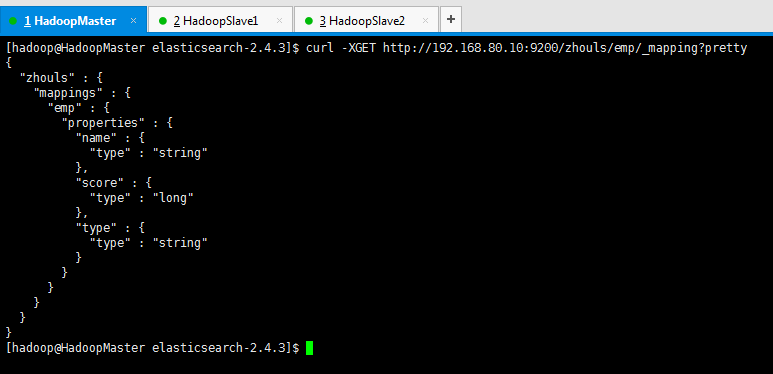Close the HadoopSlave1 tab
This screenshot has width=773, height=374.
[x=280, y=21]
